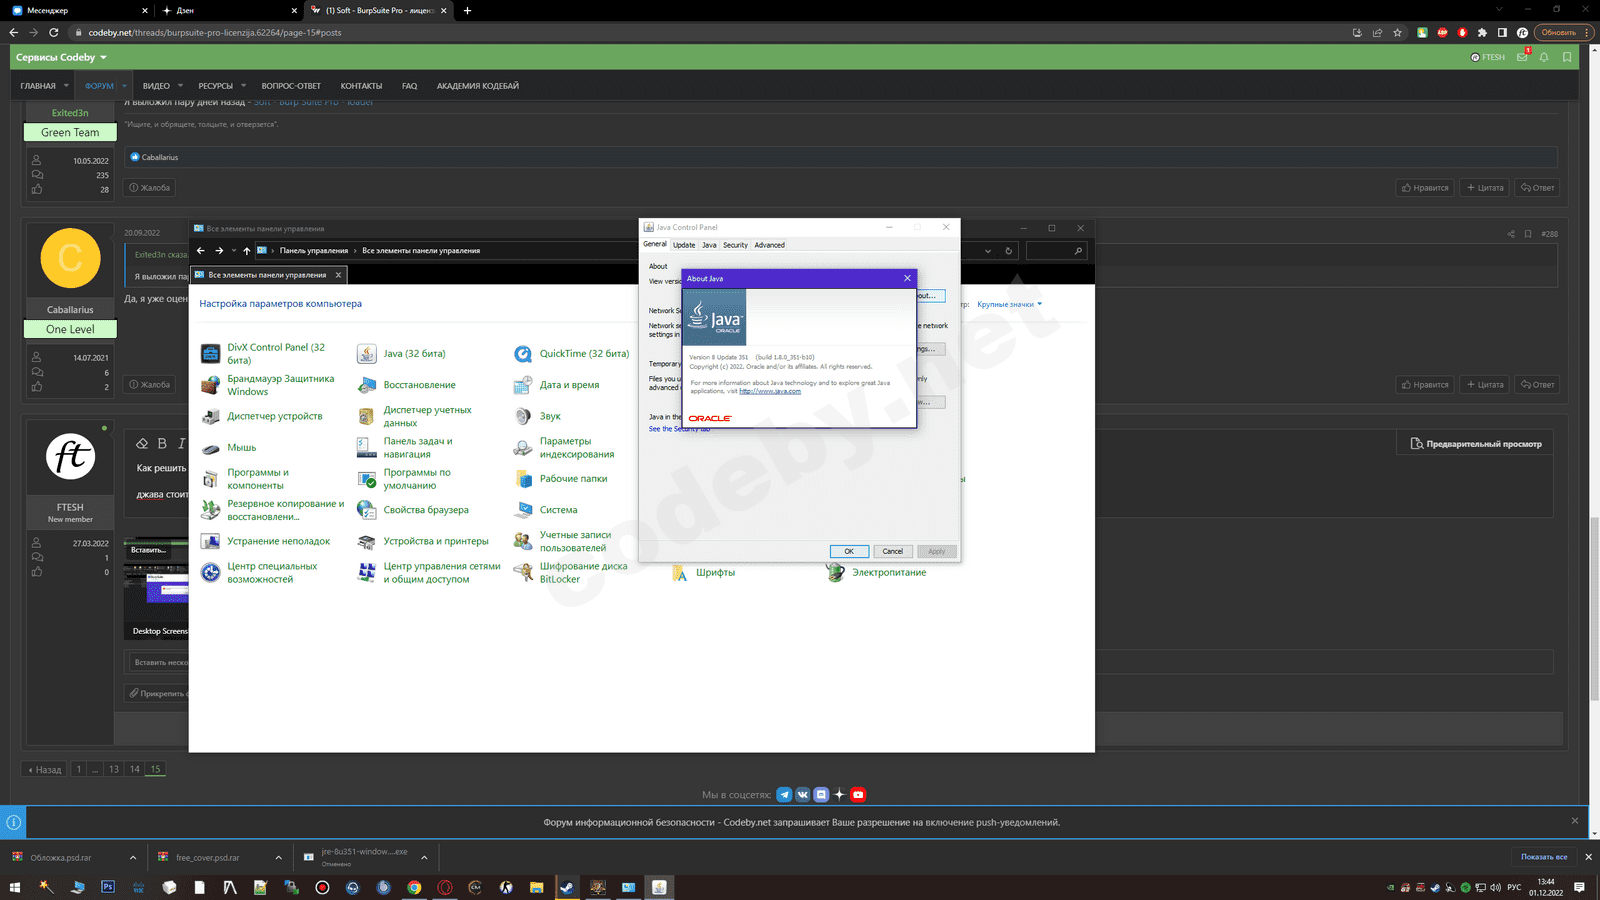
Task: Click OK in the Java Control Panel
Action: [x=848, y=551]
